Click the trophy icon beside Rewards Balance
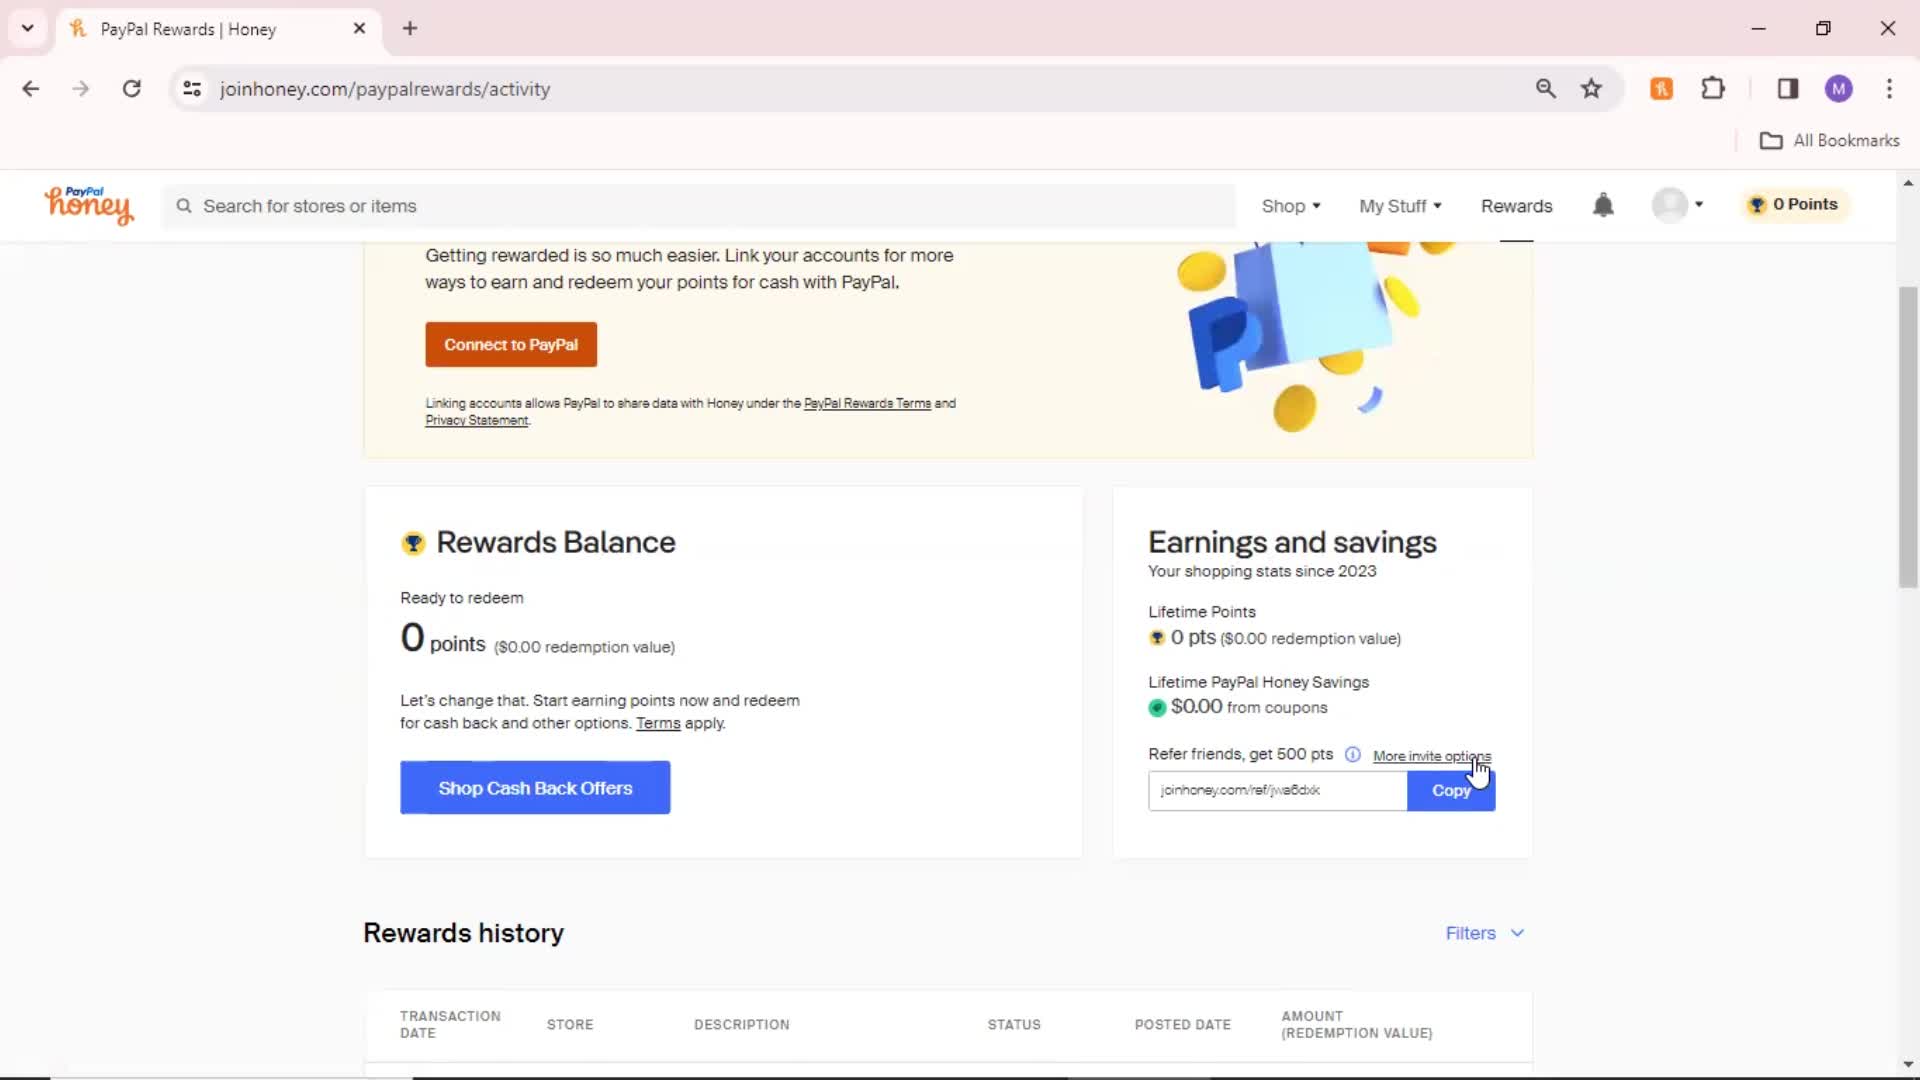This screenshot has width=1920, height=1080. [x=413, y=543]
